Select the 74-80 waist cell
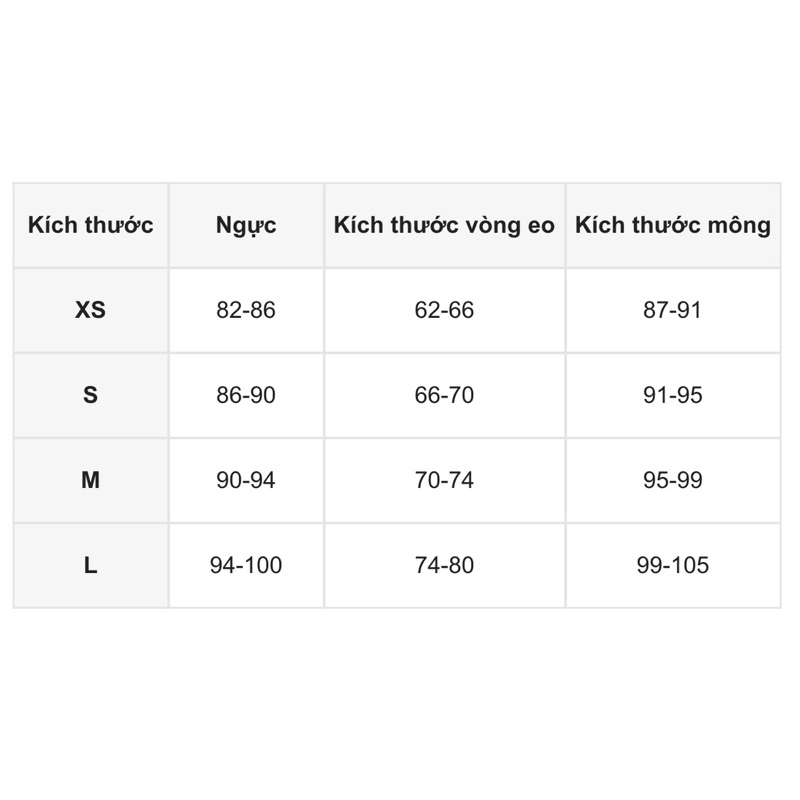 [x=444, y=566]
